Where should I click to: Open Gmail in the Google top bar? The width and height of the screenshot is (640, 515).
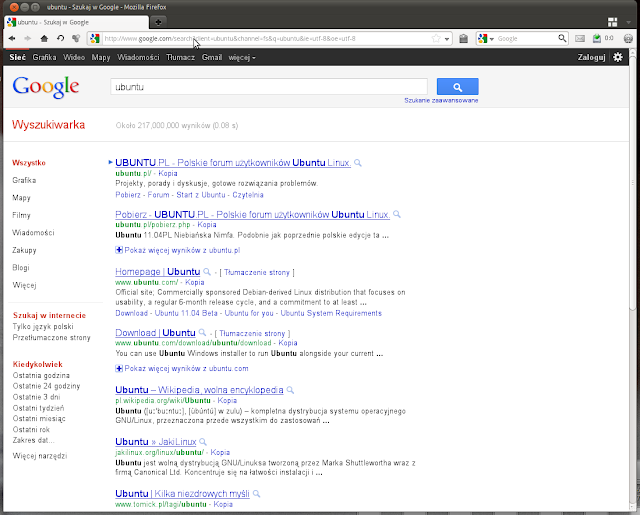pos(212,57)
